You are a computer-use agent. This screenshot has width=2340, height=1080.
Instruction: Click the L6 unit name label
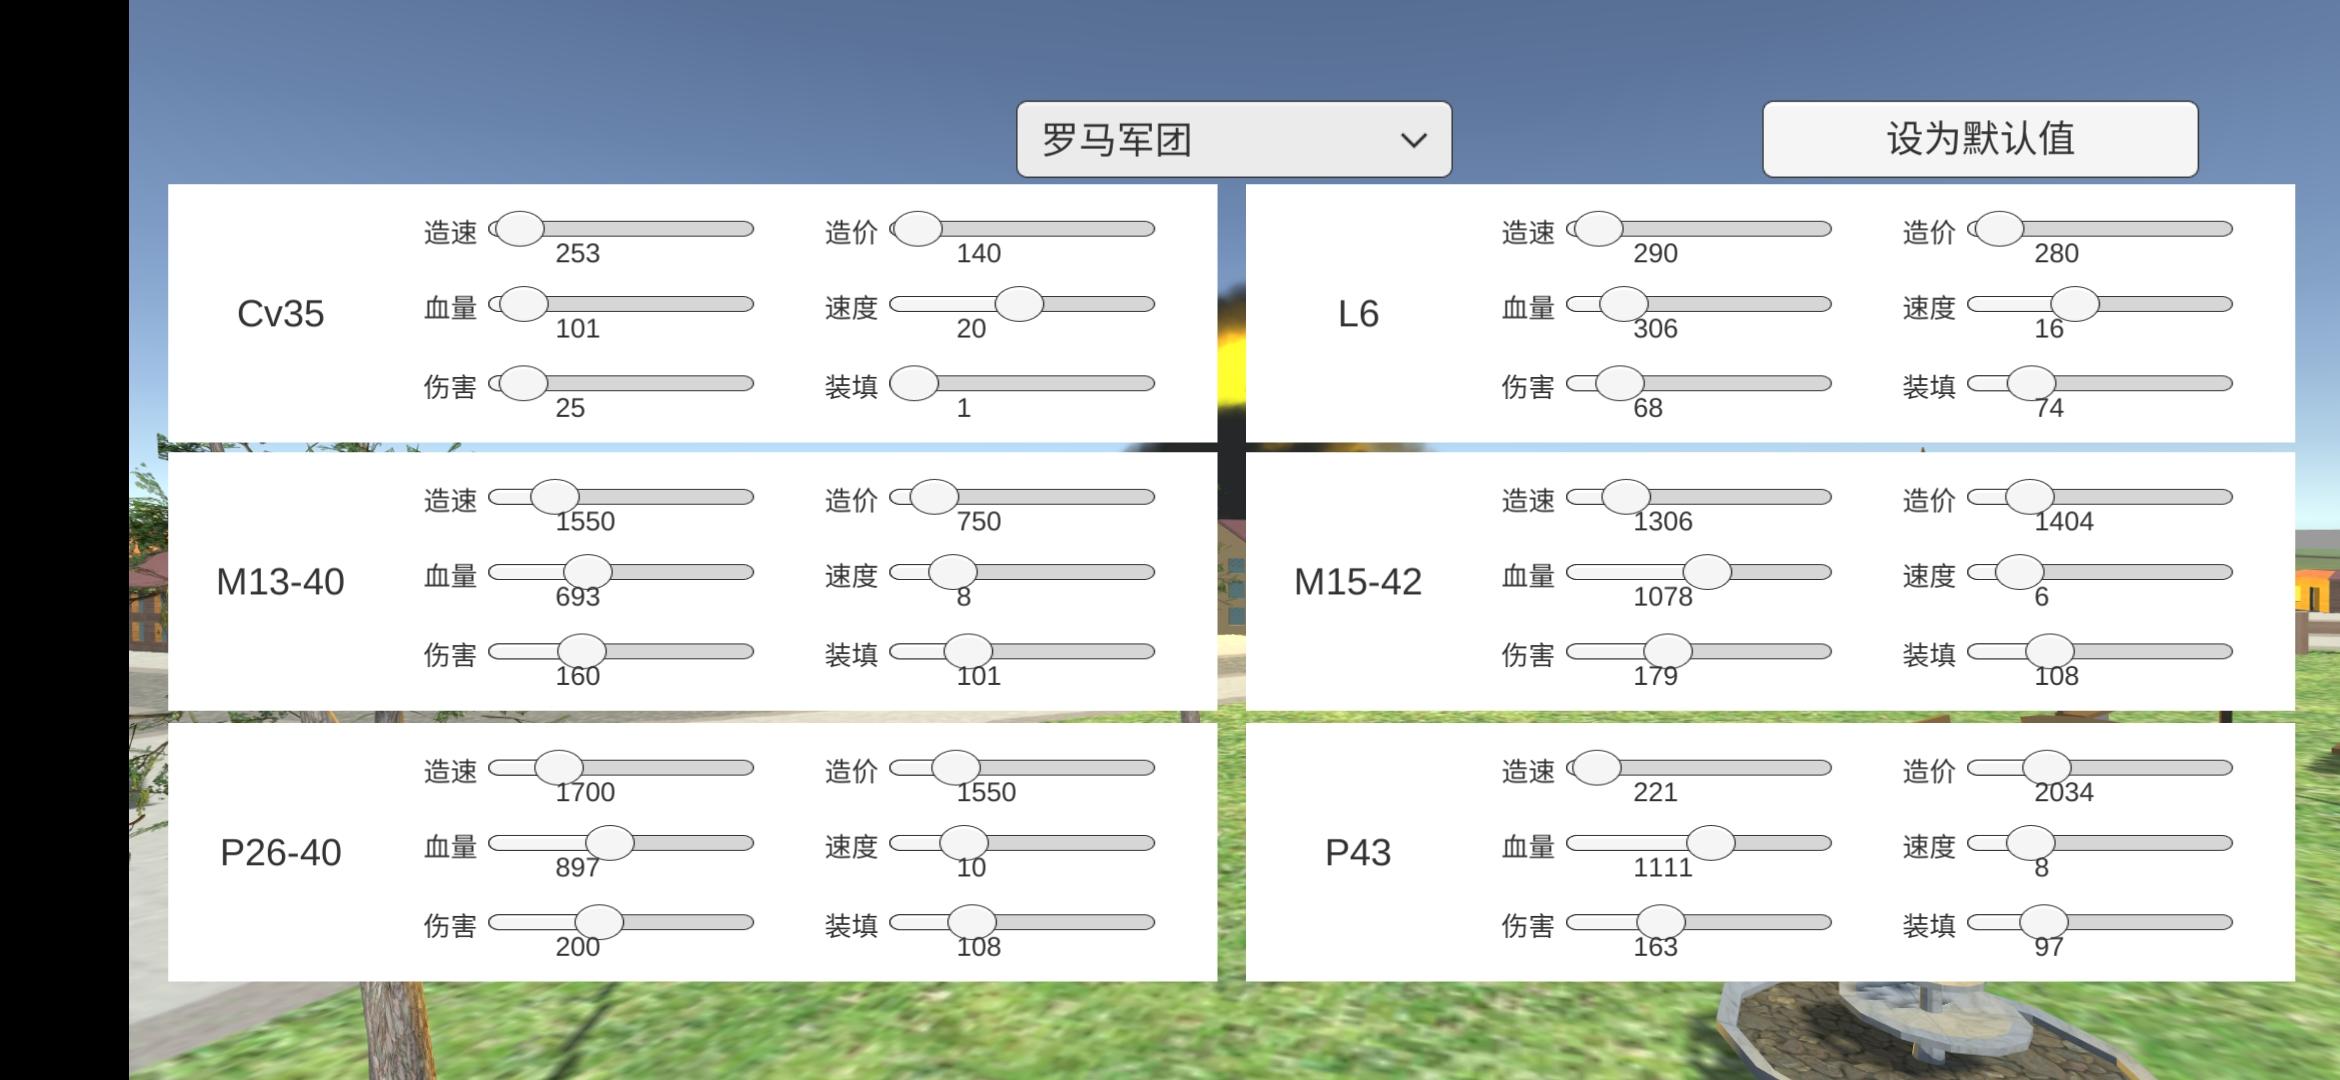point(1358,314)
